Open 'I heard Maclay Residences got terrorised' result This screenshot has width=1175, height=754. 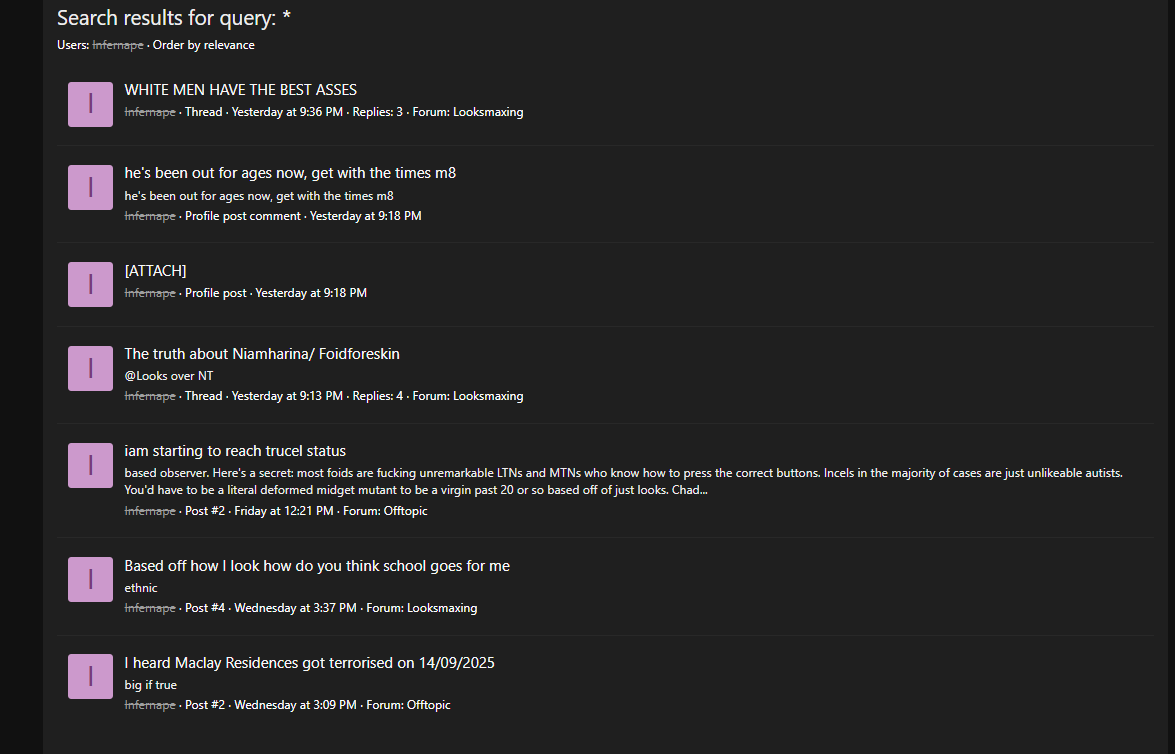click(x=309, y=663)
